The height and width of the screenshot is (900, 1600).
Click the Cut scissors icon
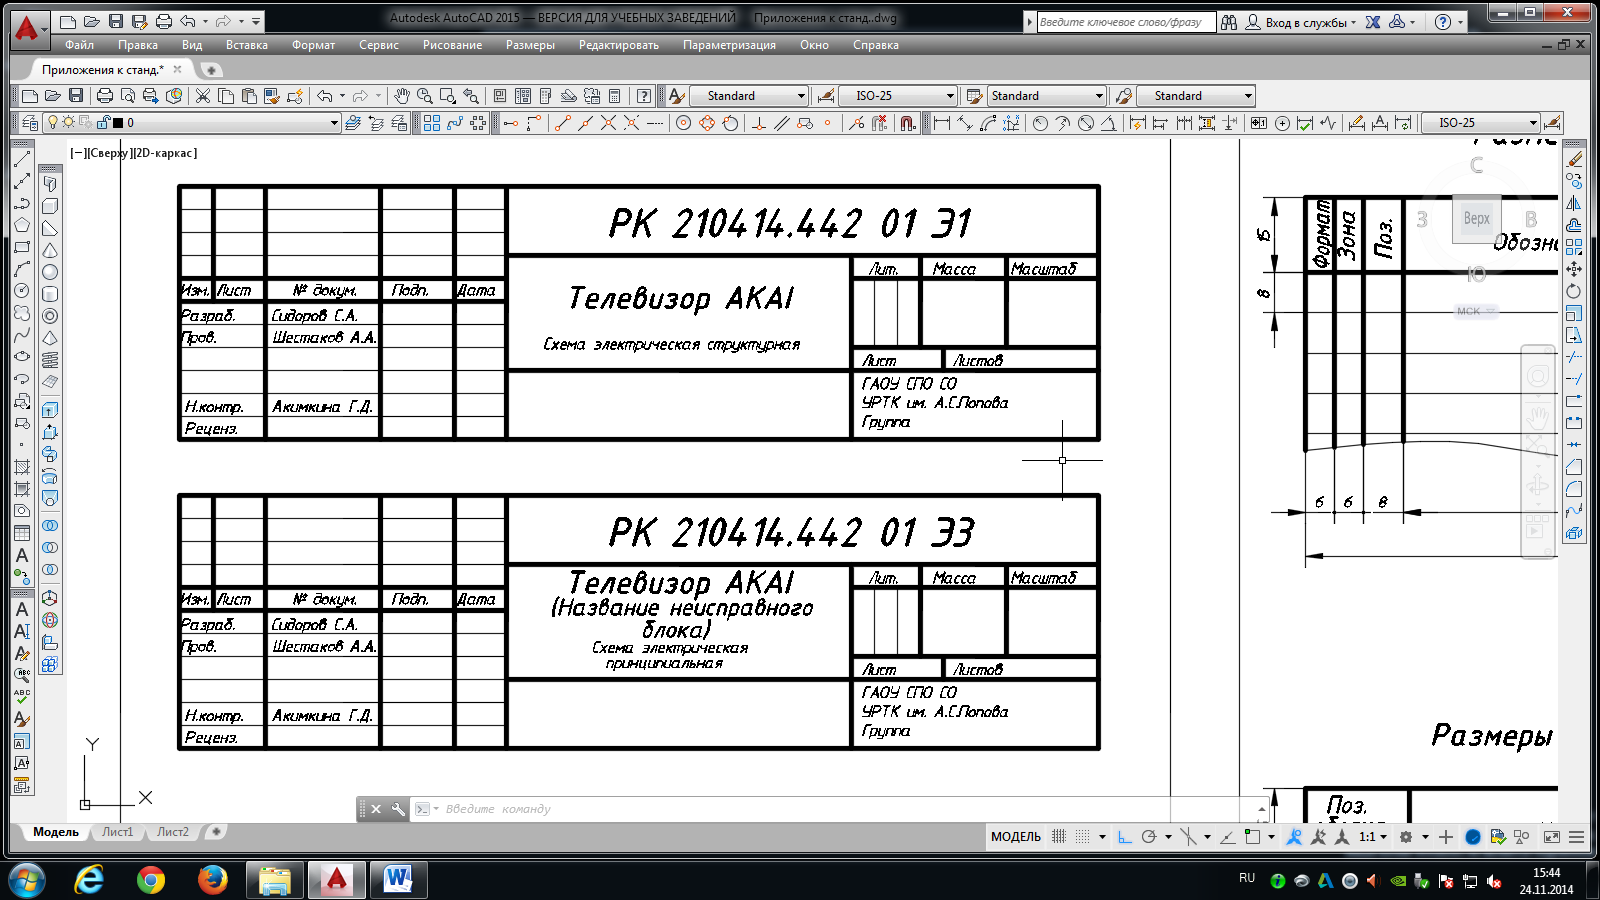pos(203,96)
